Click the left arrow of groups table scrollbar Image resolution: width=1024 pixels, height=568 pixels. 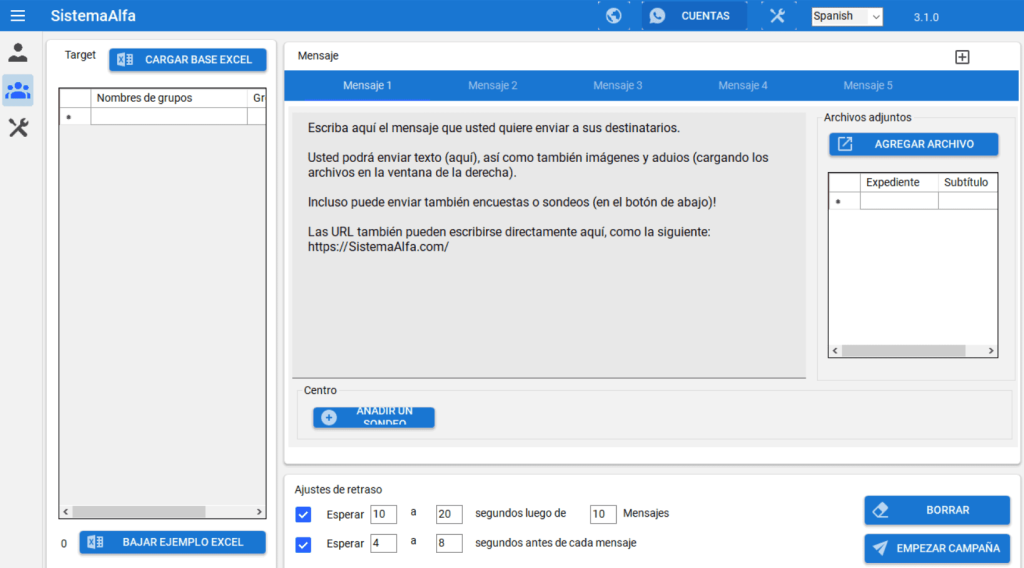[65, 512]
